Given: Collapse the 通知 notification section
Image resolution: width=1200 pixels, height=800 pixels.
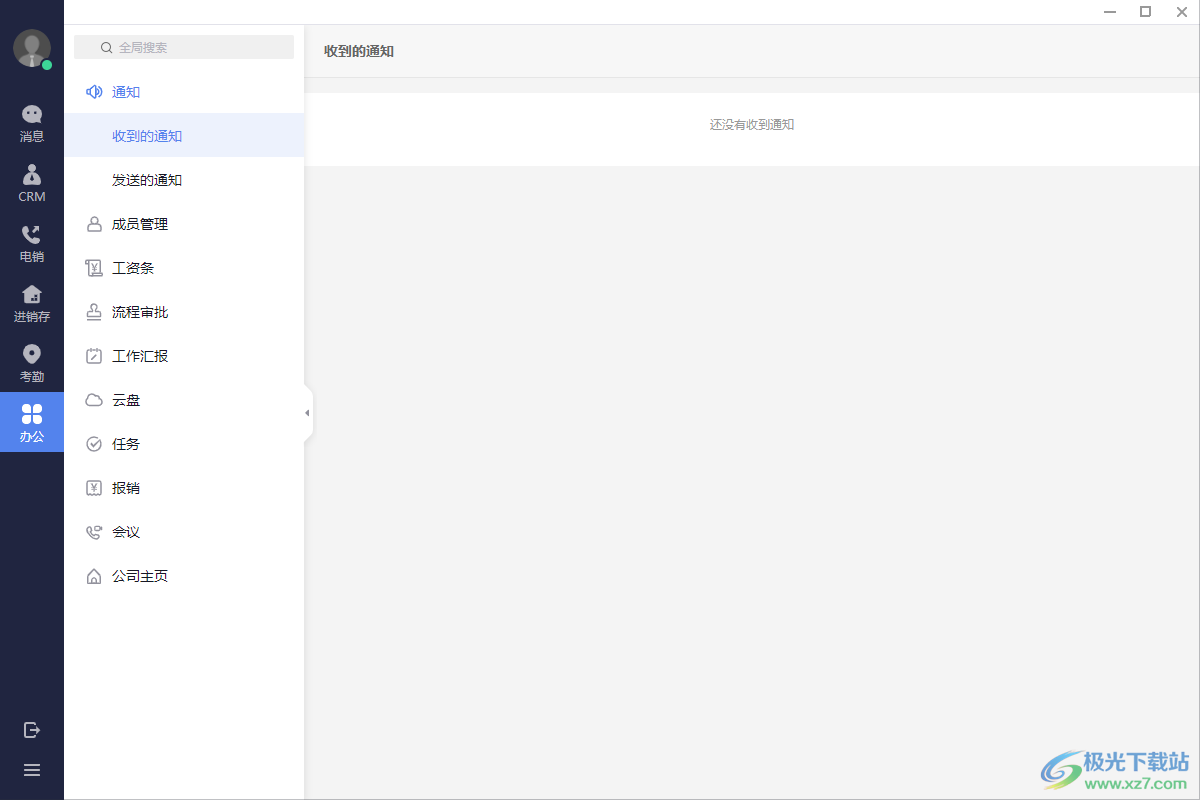Looking at the screenshot, I should (x=184, y=92).
